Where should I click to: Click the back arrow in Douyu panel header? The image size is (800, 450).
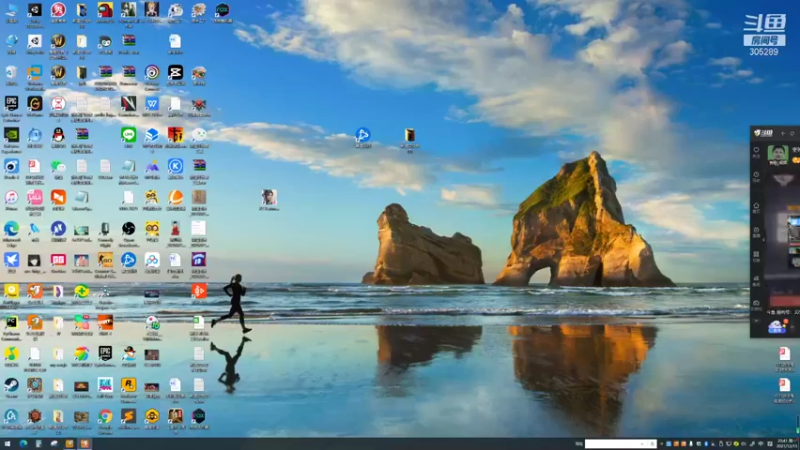[783, 133]
